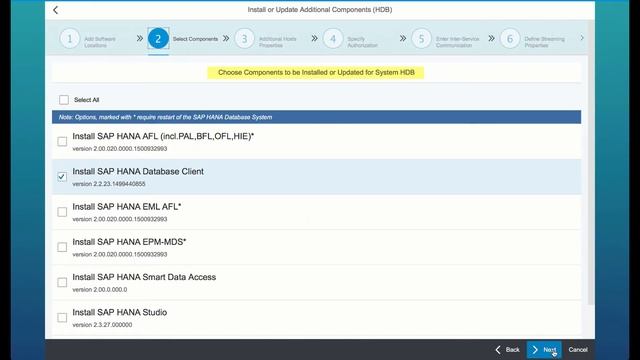Open step 6 Define Streaming Properties
The height and width of the screenshot is (360, 640).
pos(510,39)
